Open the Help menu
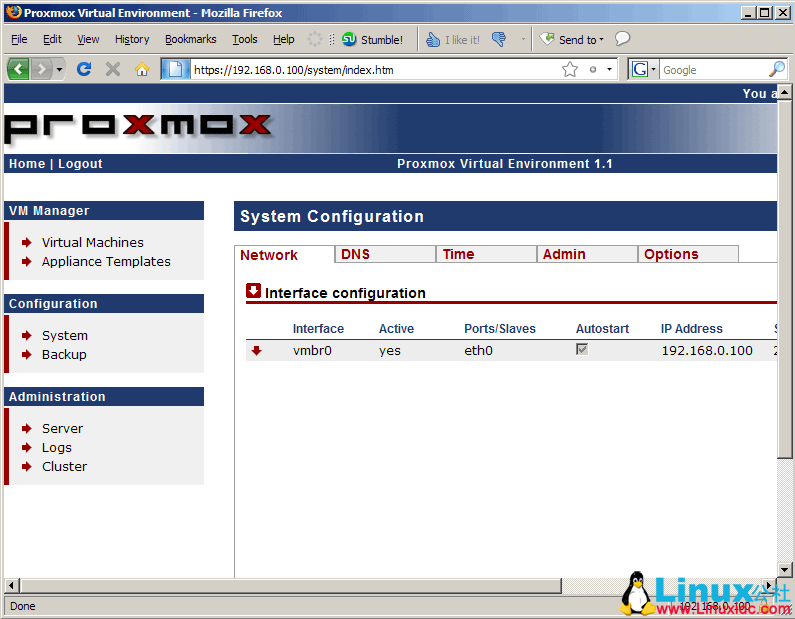This screenshot has height=619, width=795. click(283, 39)
